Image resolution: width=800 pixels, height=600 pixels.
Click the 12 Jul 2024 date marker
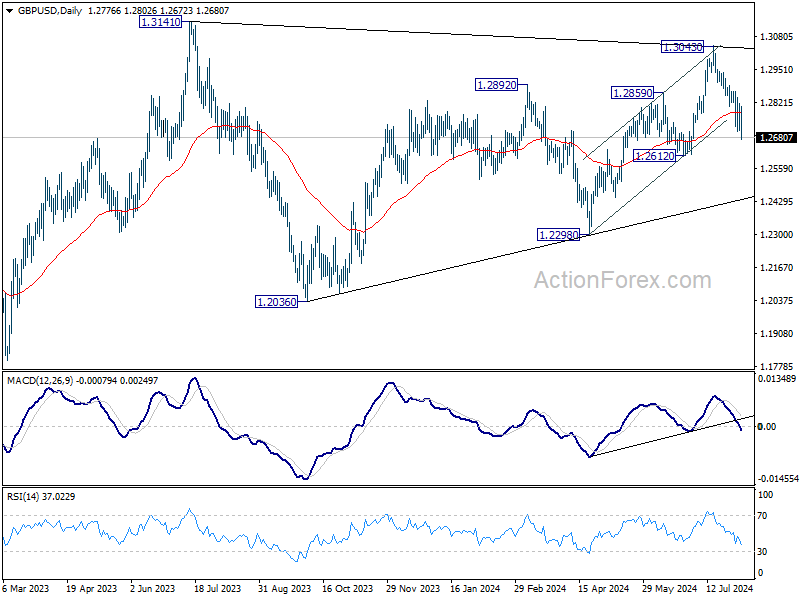coord(730,588)
